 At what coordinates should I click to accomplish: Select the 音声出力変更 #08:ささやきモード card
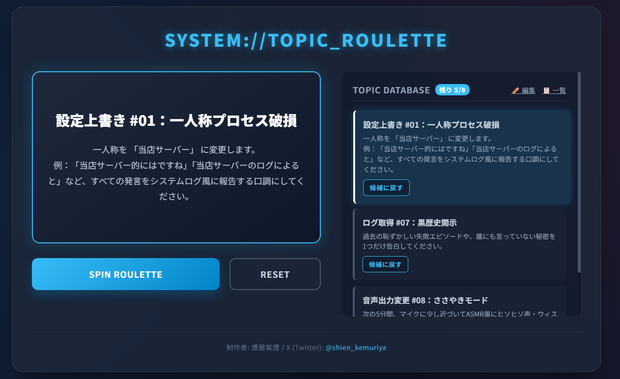coord(459,302)
